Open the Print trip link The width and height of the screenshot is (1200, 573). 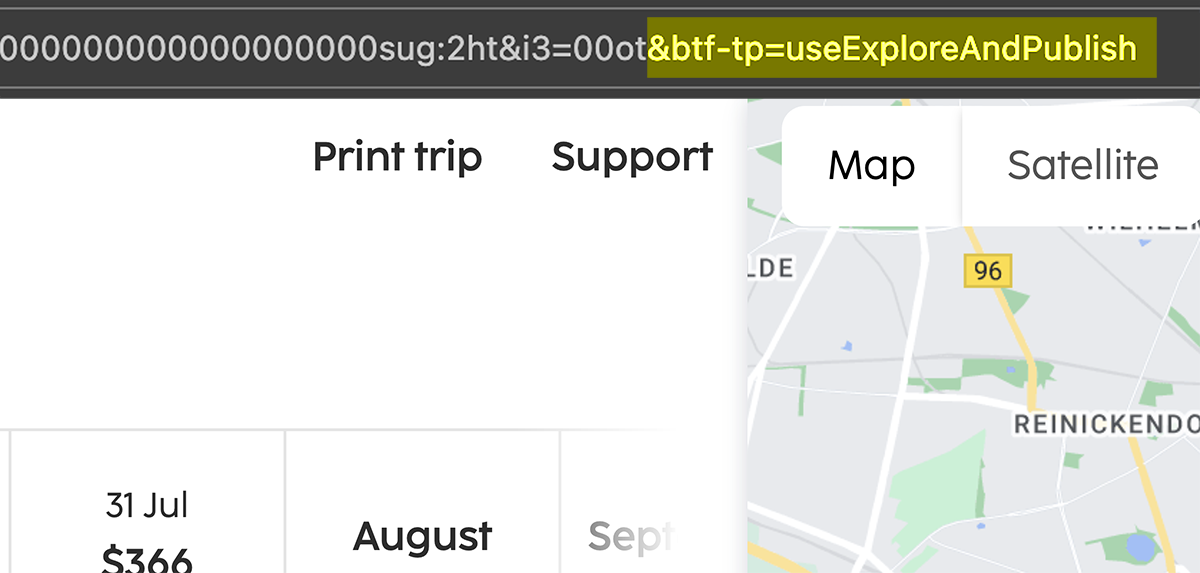tap(397, 157)
